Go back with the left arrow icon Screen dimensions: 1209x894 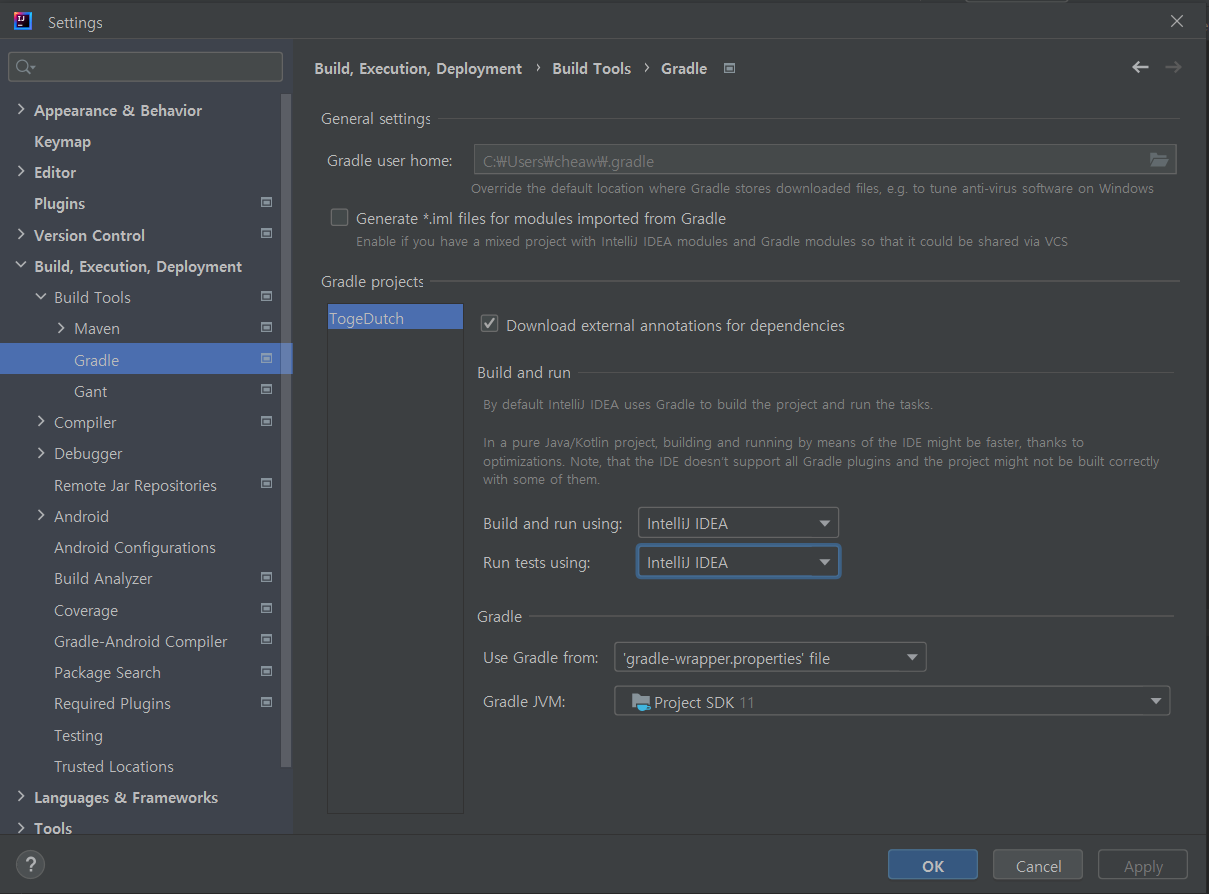[x=1140, y=67]
